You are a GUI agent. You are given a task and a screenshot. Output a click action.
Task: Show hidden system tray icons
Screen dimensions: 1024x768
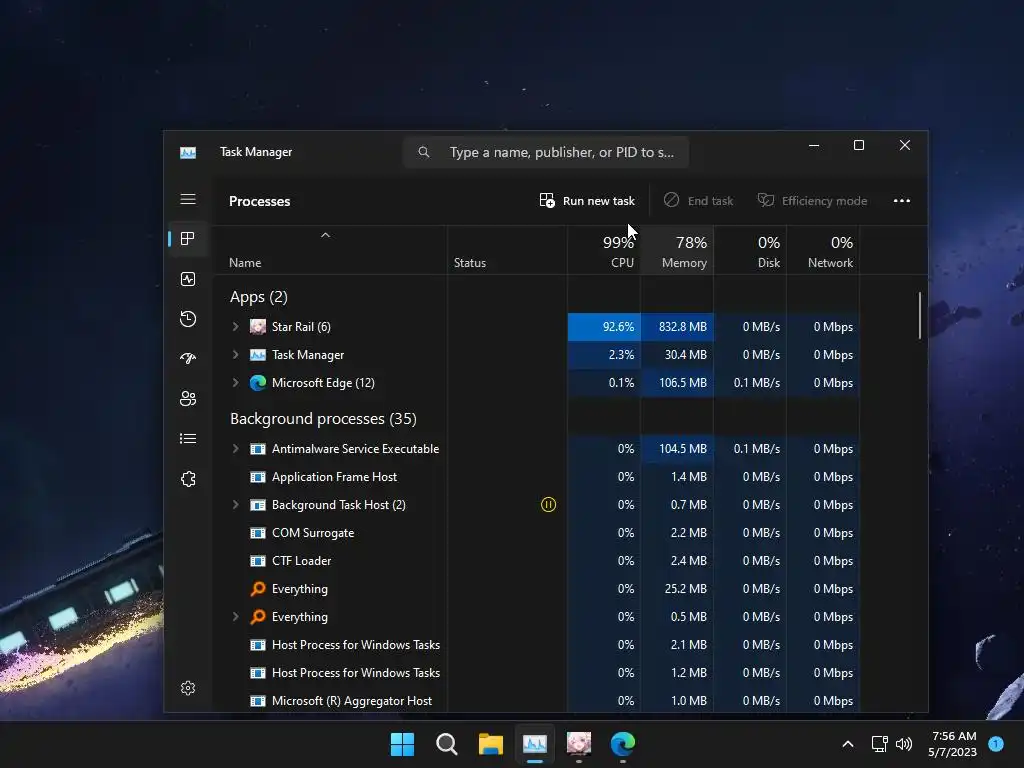(848, 744)
